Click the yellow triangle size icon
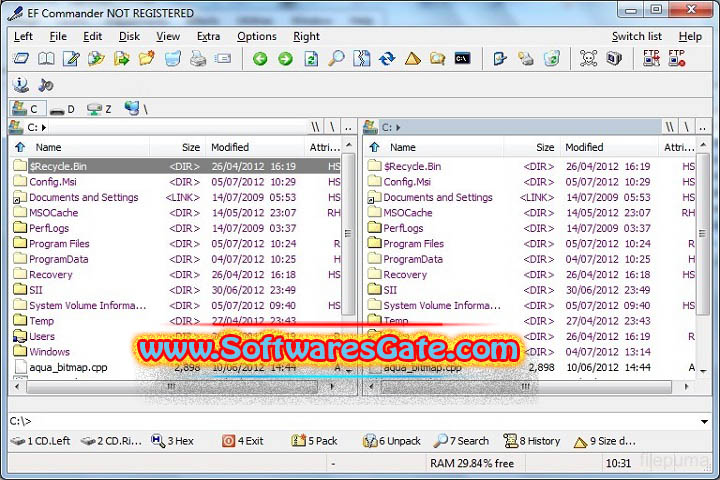This screenshot has height=480, width=720. click(412, 58)
